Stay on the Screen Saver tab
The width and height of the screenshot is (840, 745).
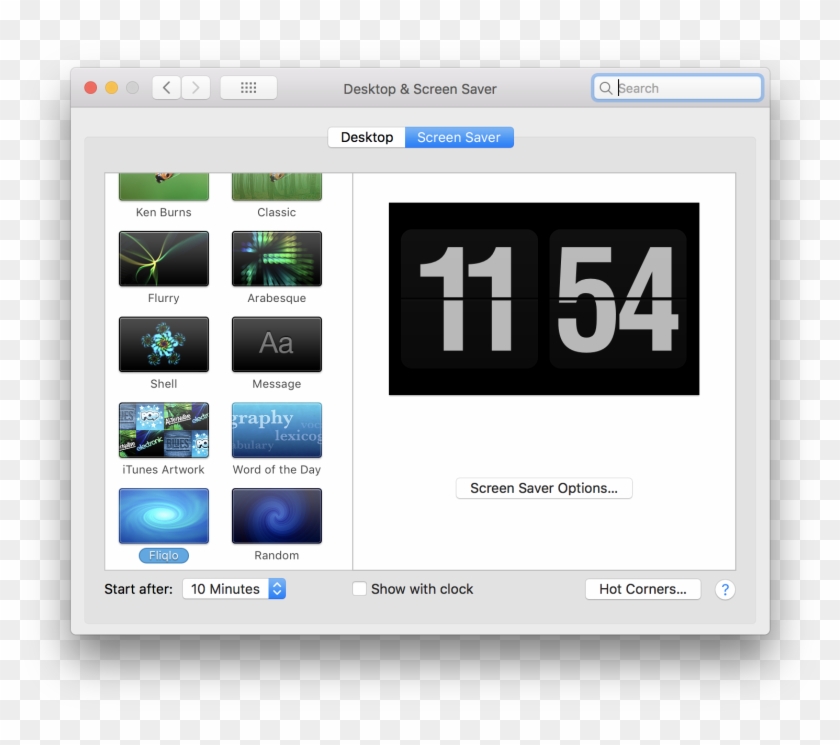pyautogui.click(x=459, y=137)
